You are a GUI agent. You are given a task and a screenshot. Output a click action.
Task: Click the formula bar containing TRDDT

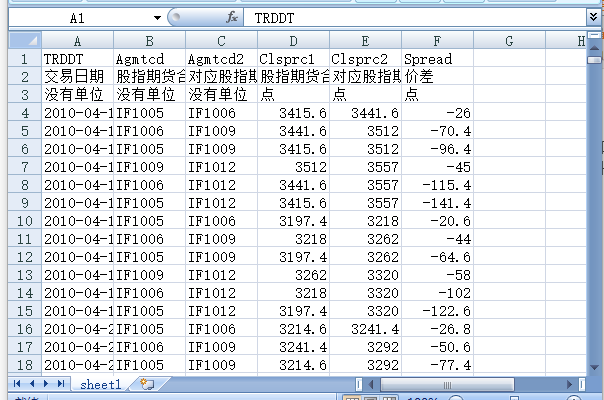[414, 18]
